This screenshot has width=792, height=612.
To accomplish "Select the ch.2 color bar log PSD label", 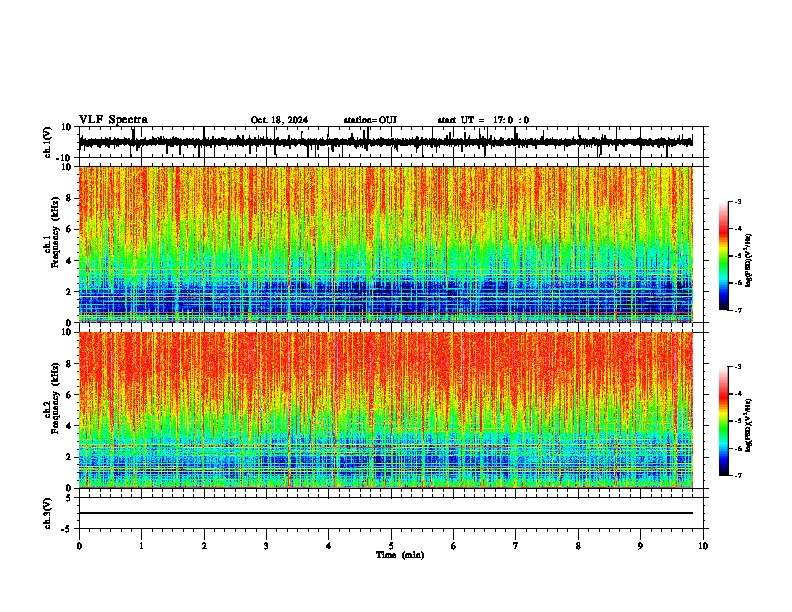I will [x=748, y=425].
